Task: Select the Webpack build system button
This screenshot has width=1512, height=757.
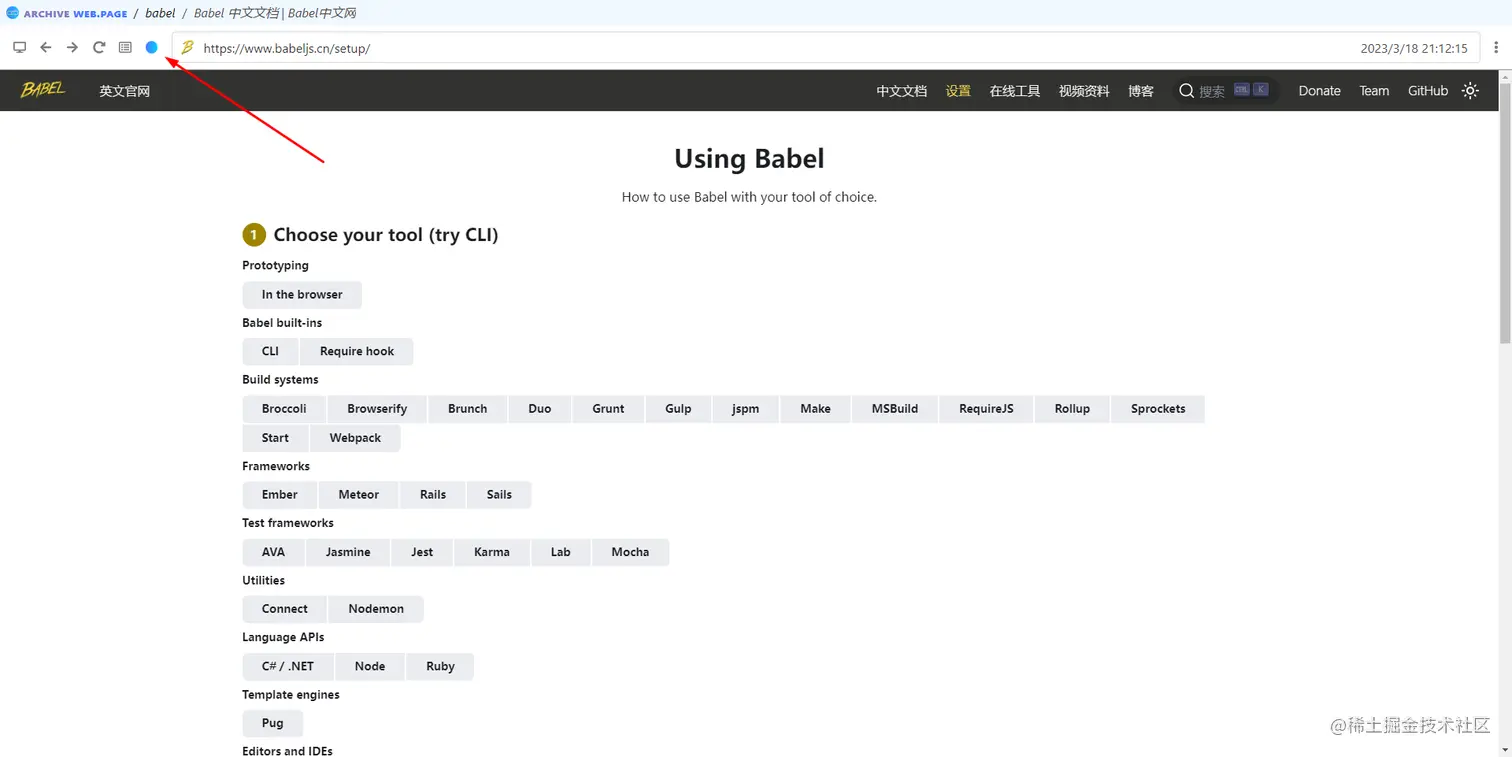Action: 355,438
